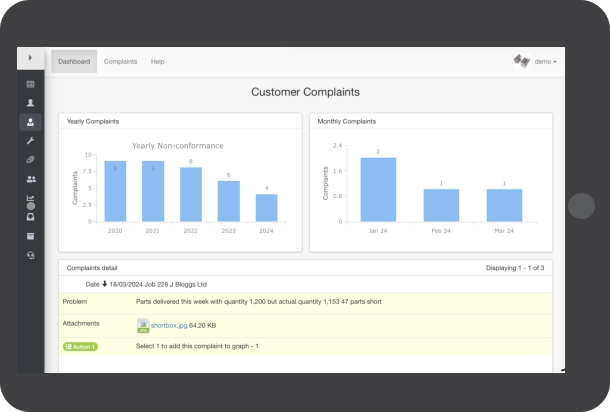Open the Complaints menu item

pyautogui.click(x=120, y=62)
